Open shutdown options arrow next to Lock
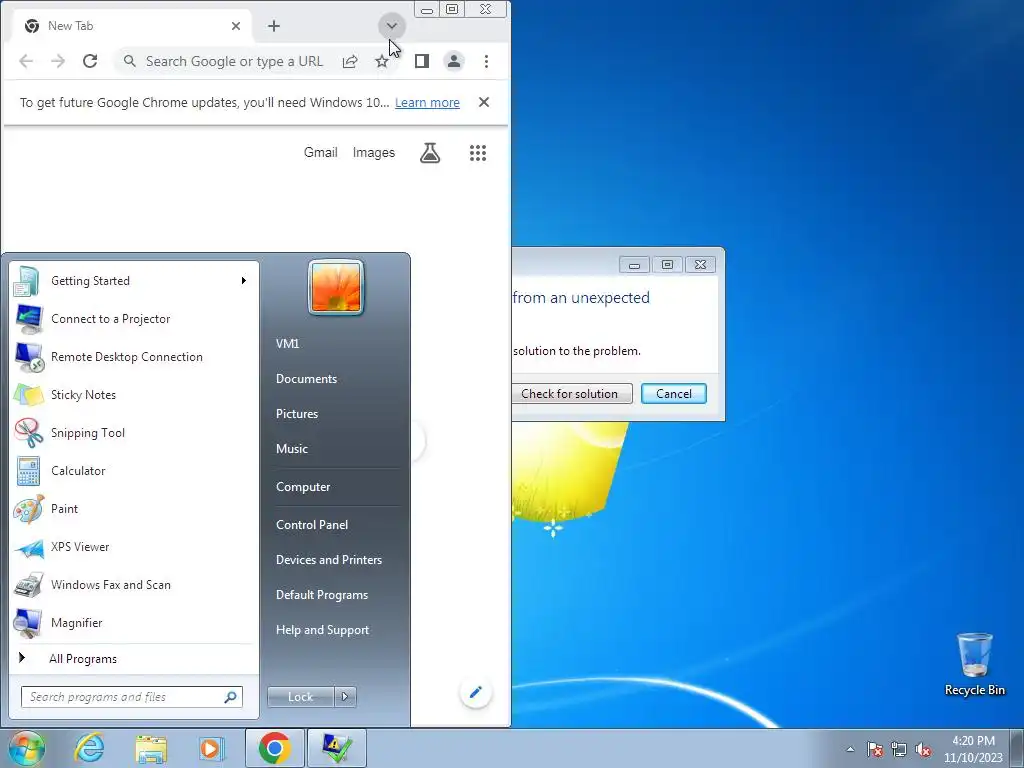The height and width of the screenshot is (768, 1024). pos(345,697)
